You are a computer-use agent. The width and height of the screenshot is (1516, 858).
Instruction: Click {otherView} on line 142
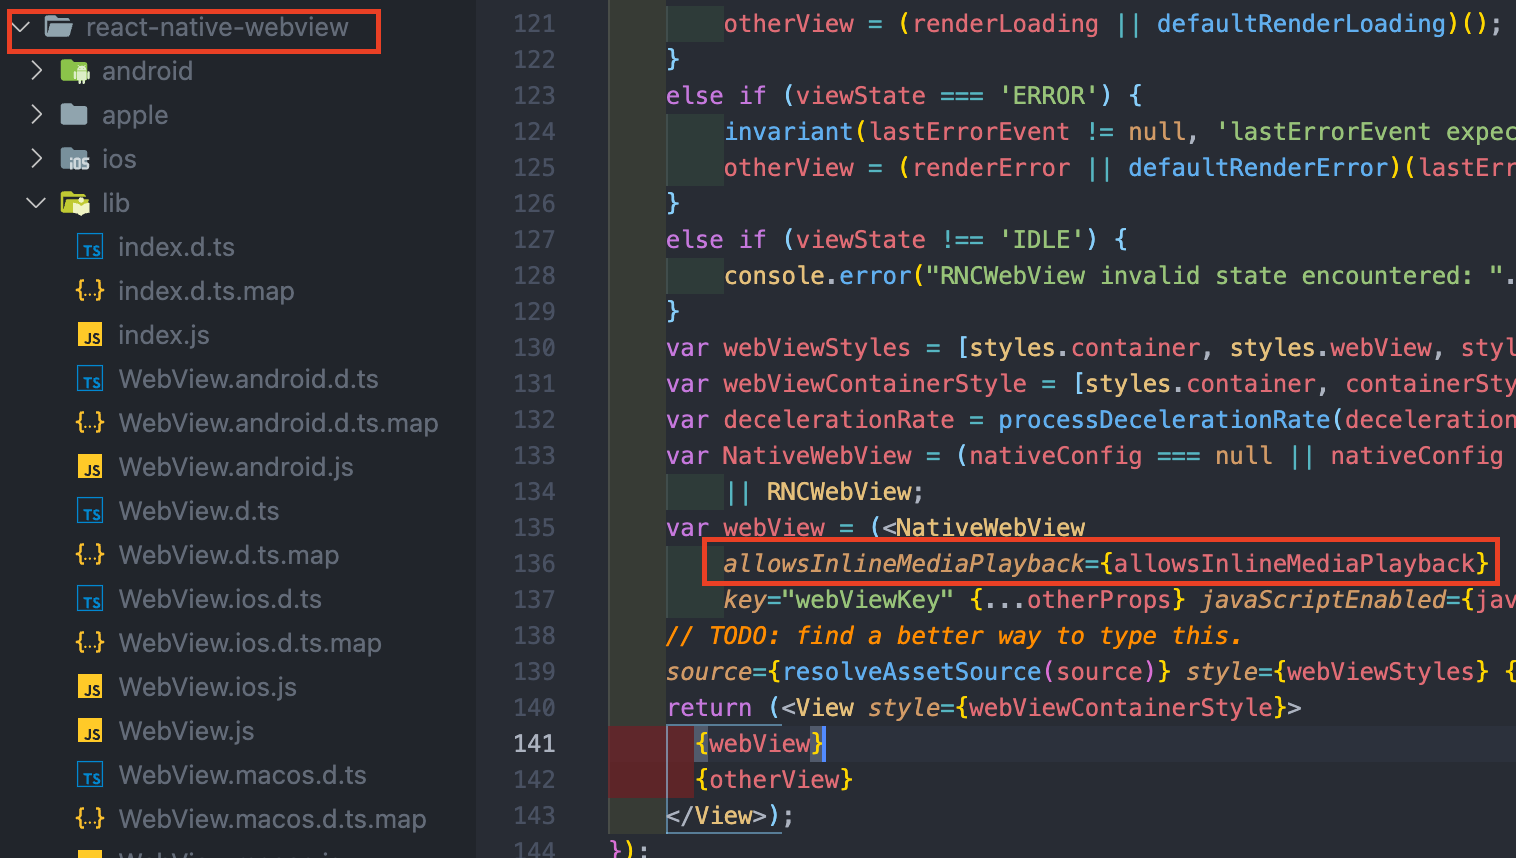tap(774, 779)
